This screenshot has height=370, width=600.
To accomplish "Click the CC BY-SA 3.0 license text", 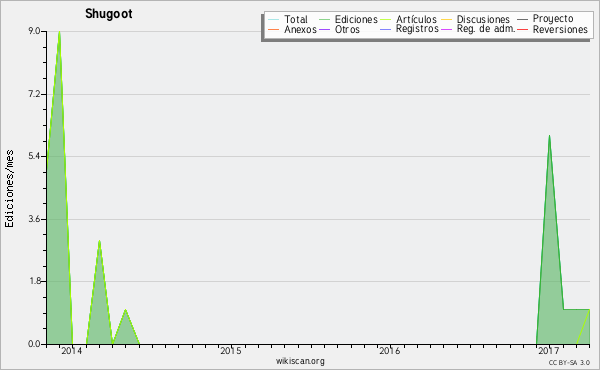I will click(569, 362).
